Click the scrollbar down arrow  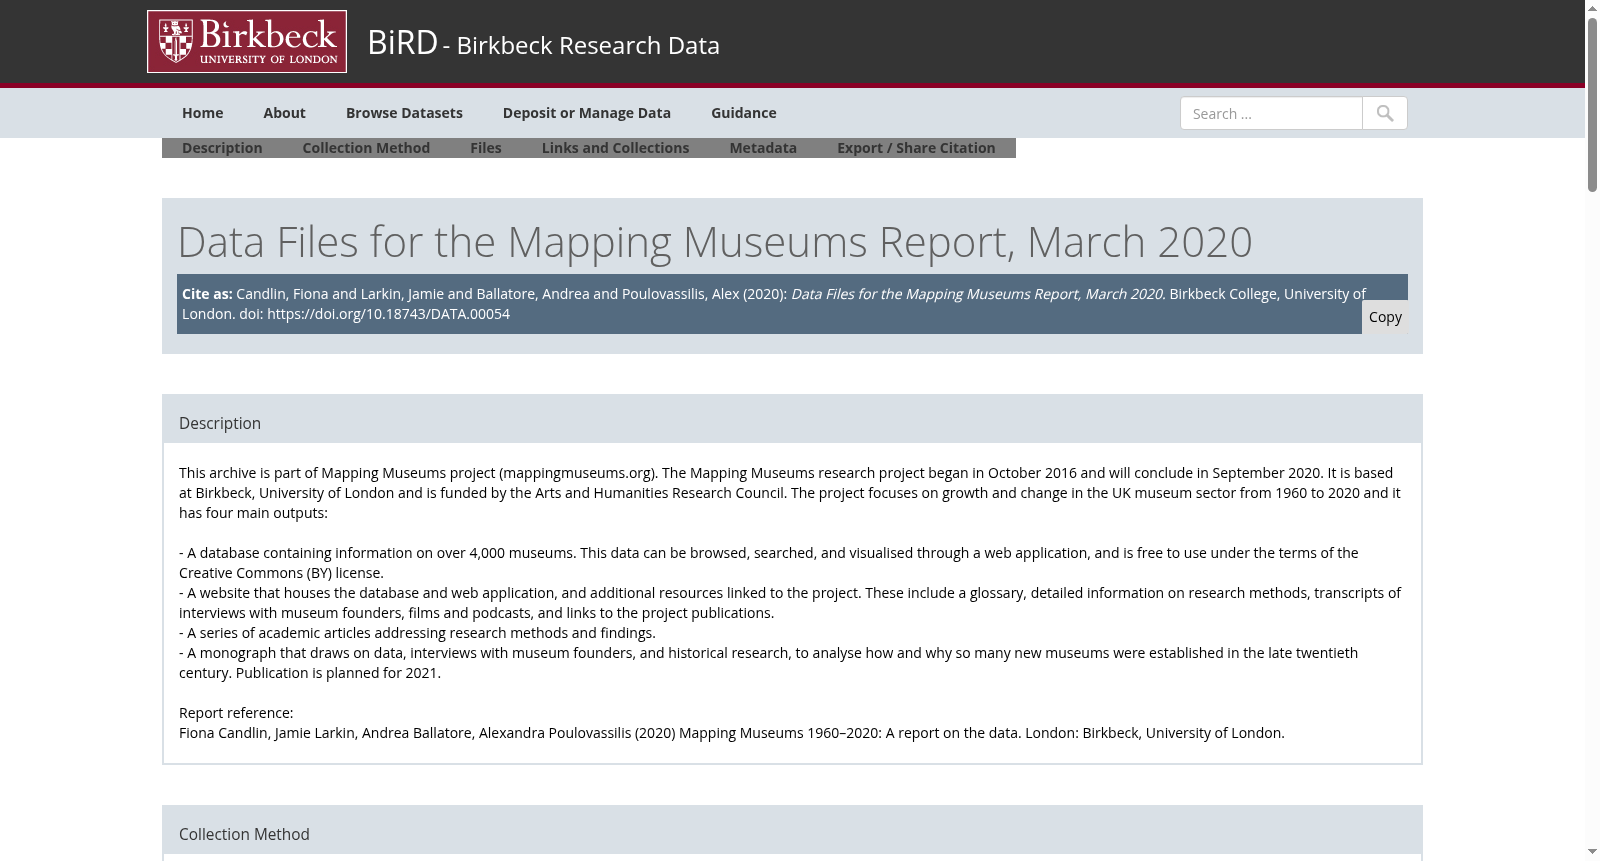[1592, 852]
